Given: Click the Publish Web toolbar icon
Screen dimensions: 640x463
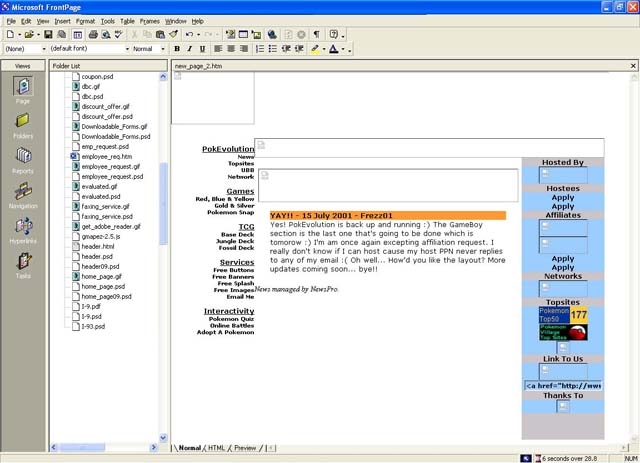Looking at the screenshot, I should pyautogui.click(x=62, y=35).
